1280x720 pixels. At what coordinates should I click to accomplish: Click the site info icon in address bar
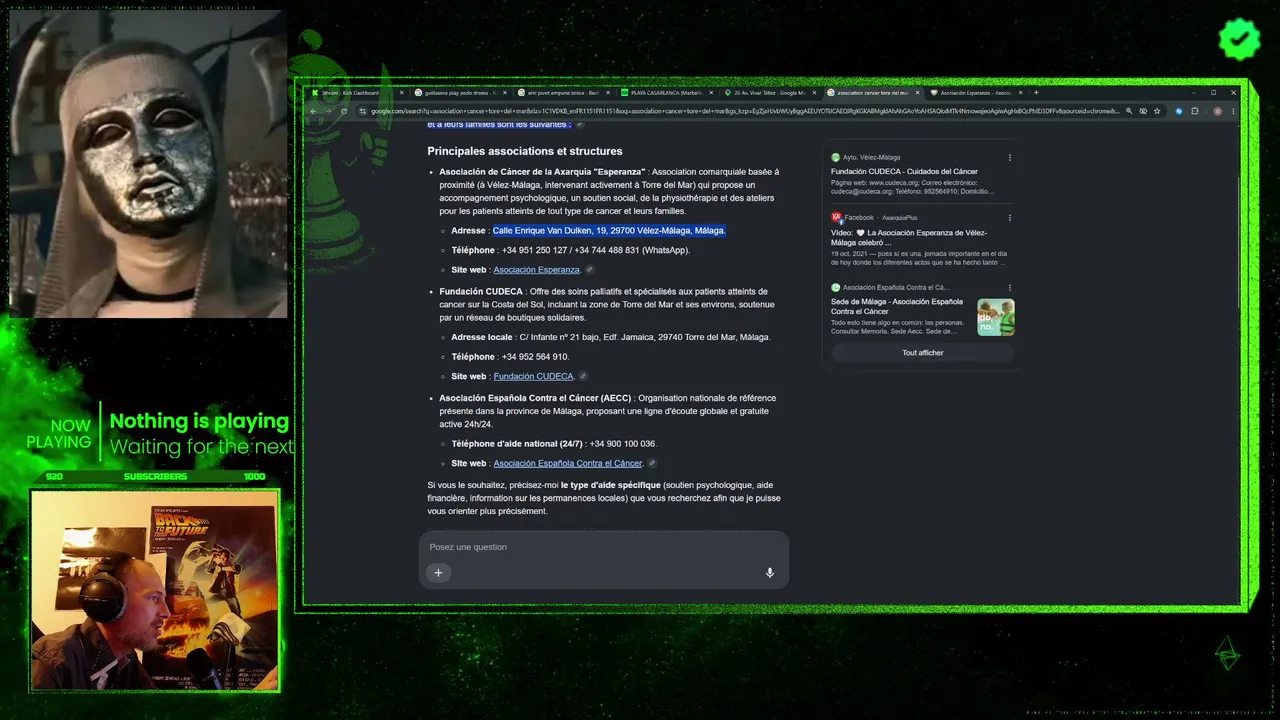point(363,111)
